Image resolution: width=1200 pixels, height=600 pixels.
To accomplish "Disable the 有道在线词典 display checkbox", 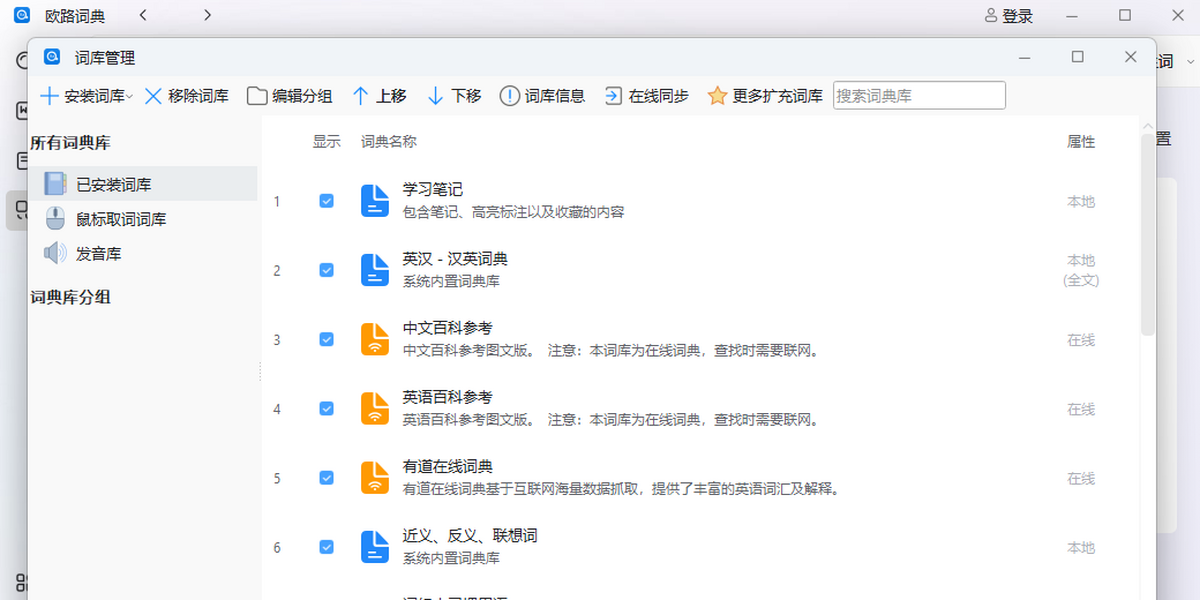I will pyautogui.click(x=326, y=478).
